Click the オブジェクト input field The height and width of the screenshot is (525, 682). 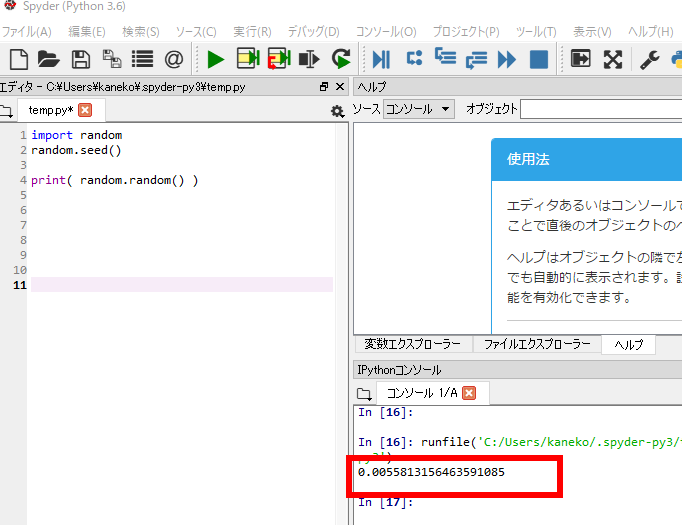[x=601, y=109]
